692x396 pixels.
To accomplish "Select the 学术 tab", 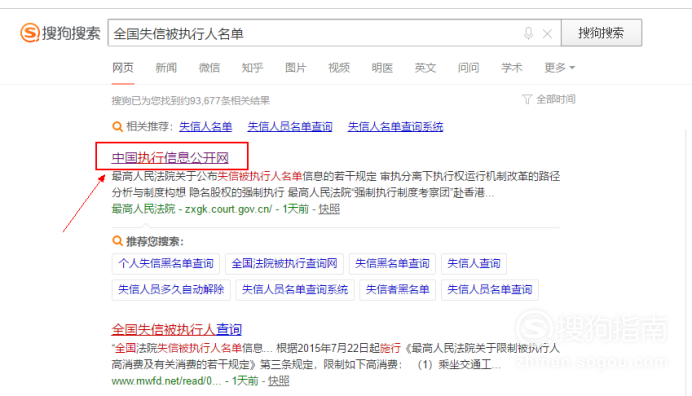I will (x=512, y=68).
